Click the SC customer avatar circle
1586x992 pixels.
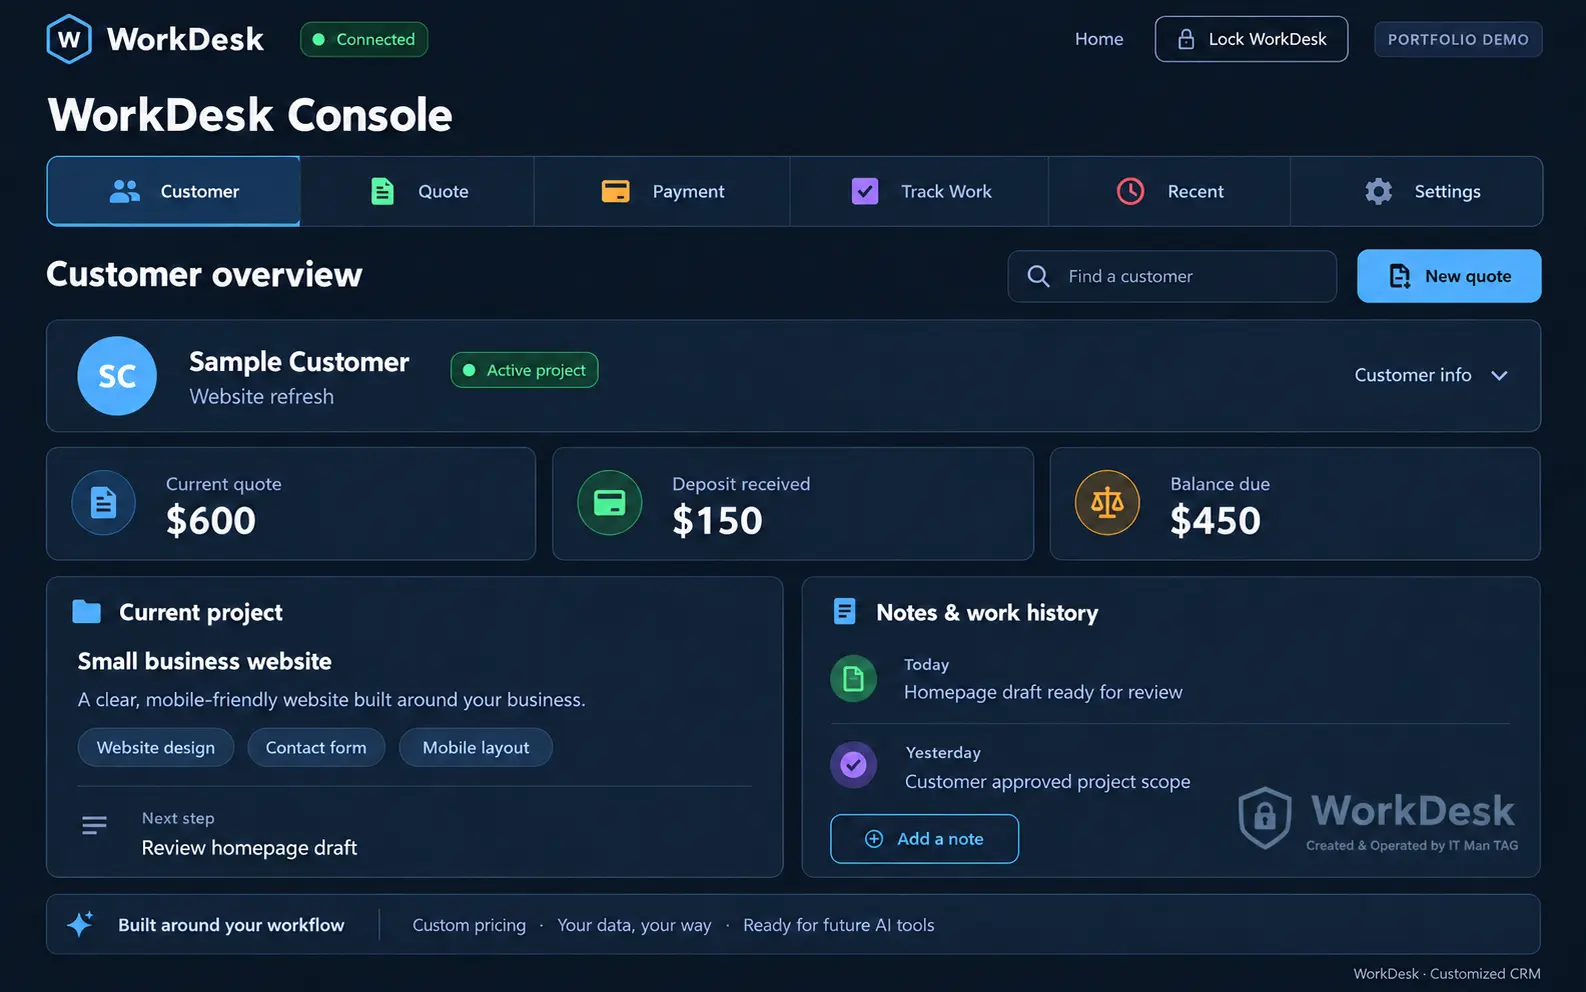point(117,376)
